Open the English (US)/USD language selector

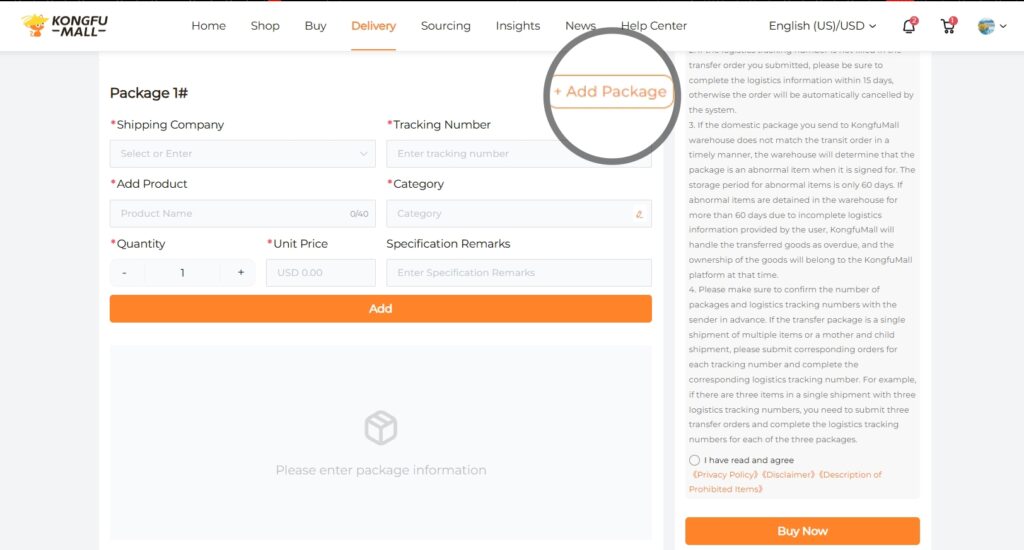pos(821,26)
